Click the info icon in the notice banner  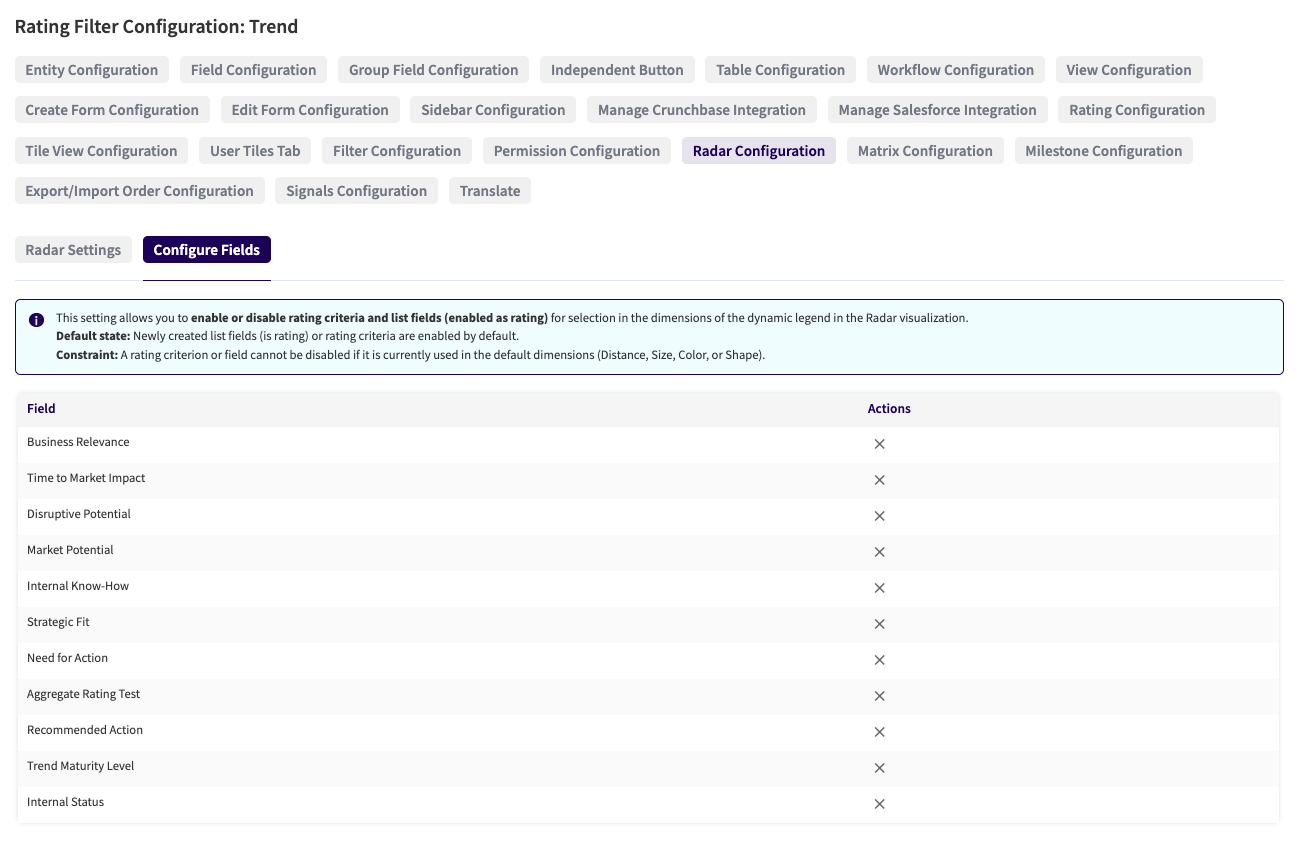click(x=37, y=319)
